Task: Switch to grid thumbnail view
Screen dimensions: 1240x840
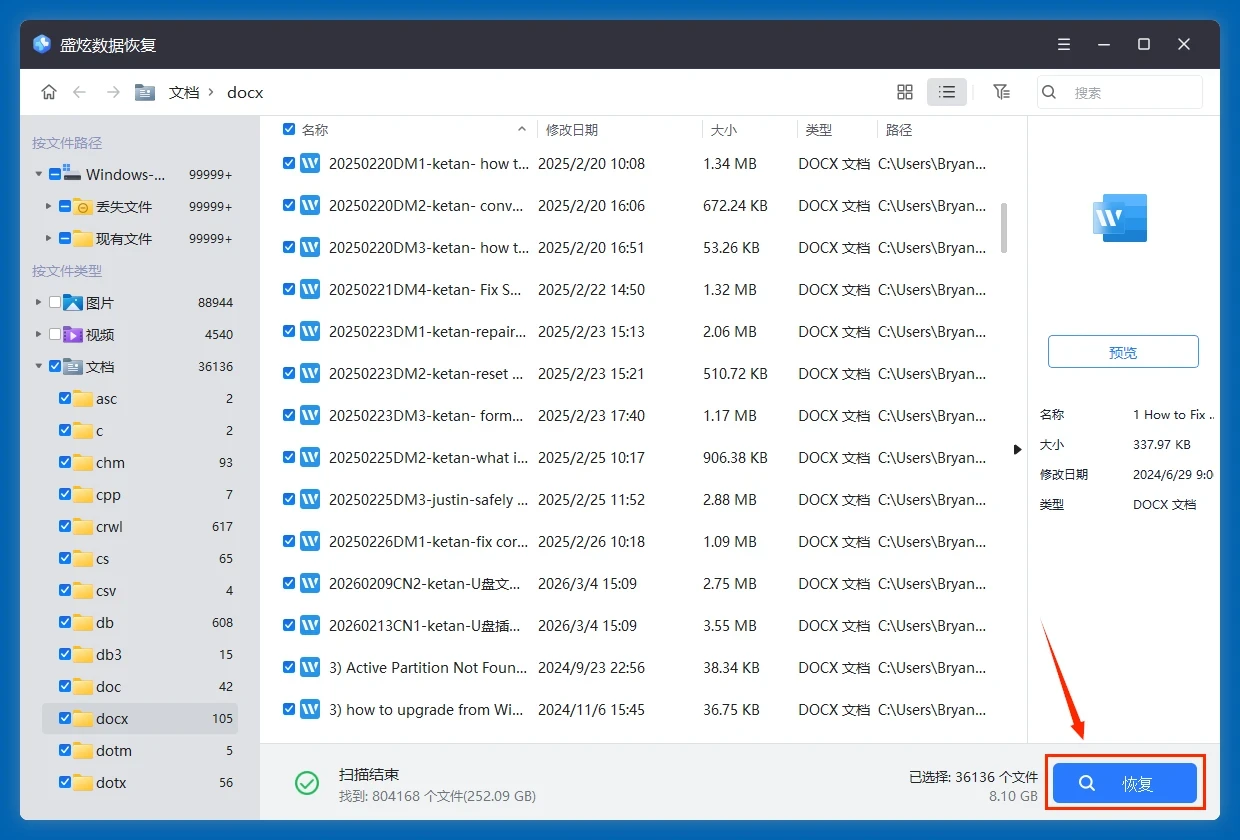Action: pyautogui.click(x=905, y=92)
